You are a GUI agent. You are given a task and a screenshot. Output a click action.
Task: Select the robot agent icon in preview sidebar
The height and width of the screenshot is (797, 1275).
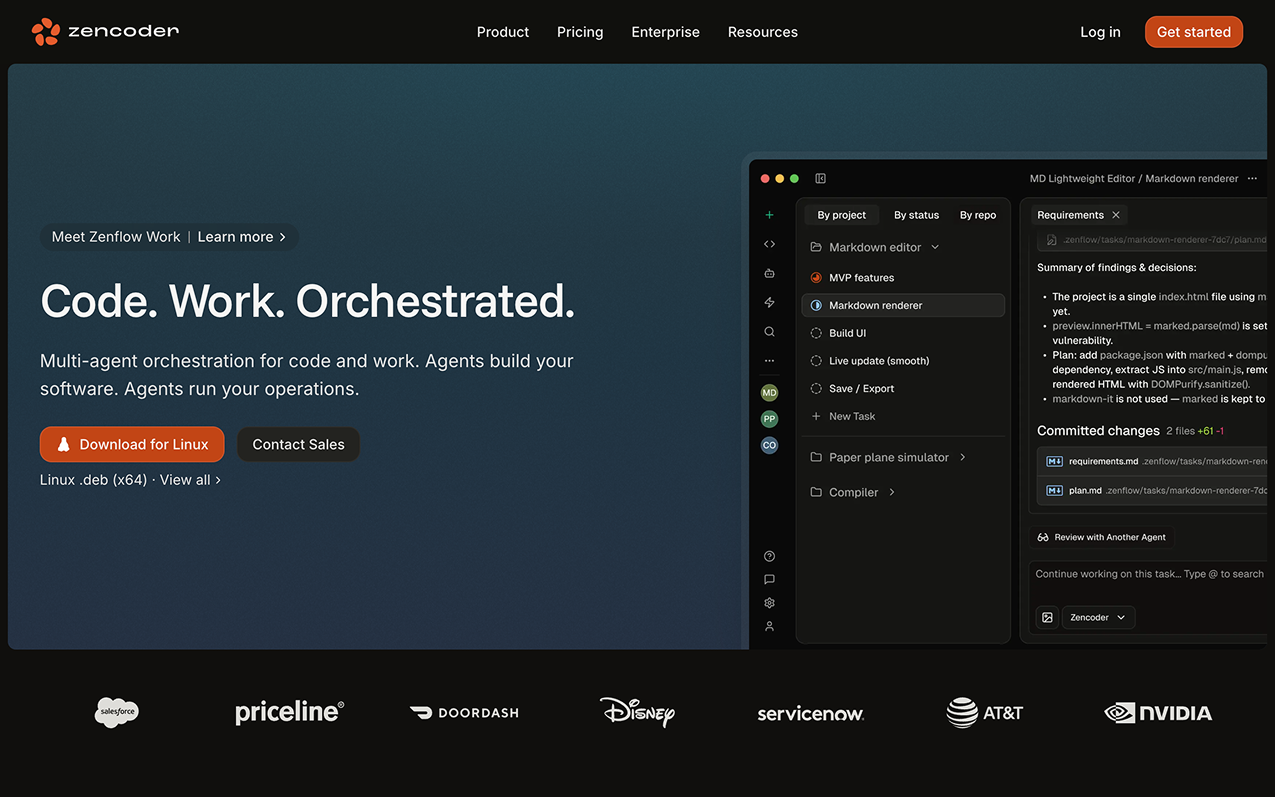[769, 273]
